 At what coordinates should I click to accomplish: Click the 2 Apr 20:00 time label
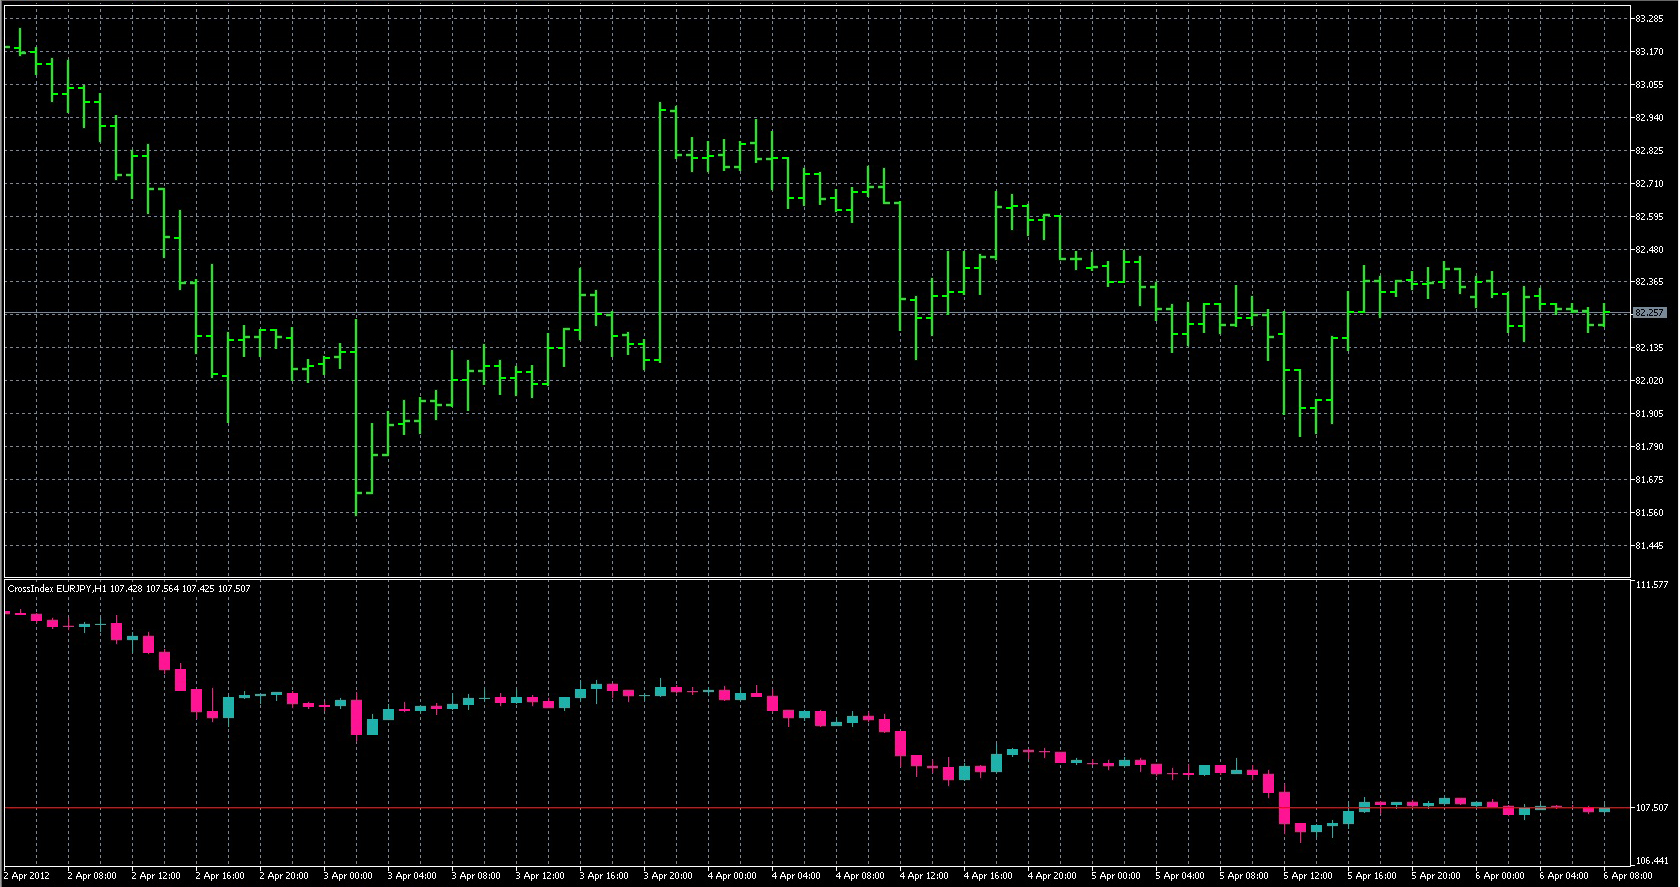click(x=284, y=876)
